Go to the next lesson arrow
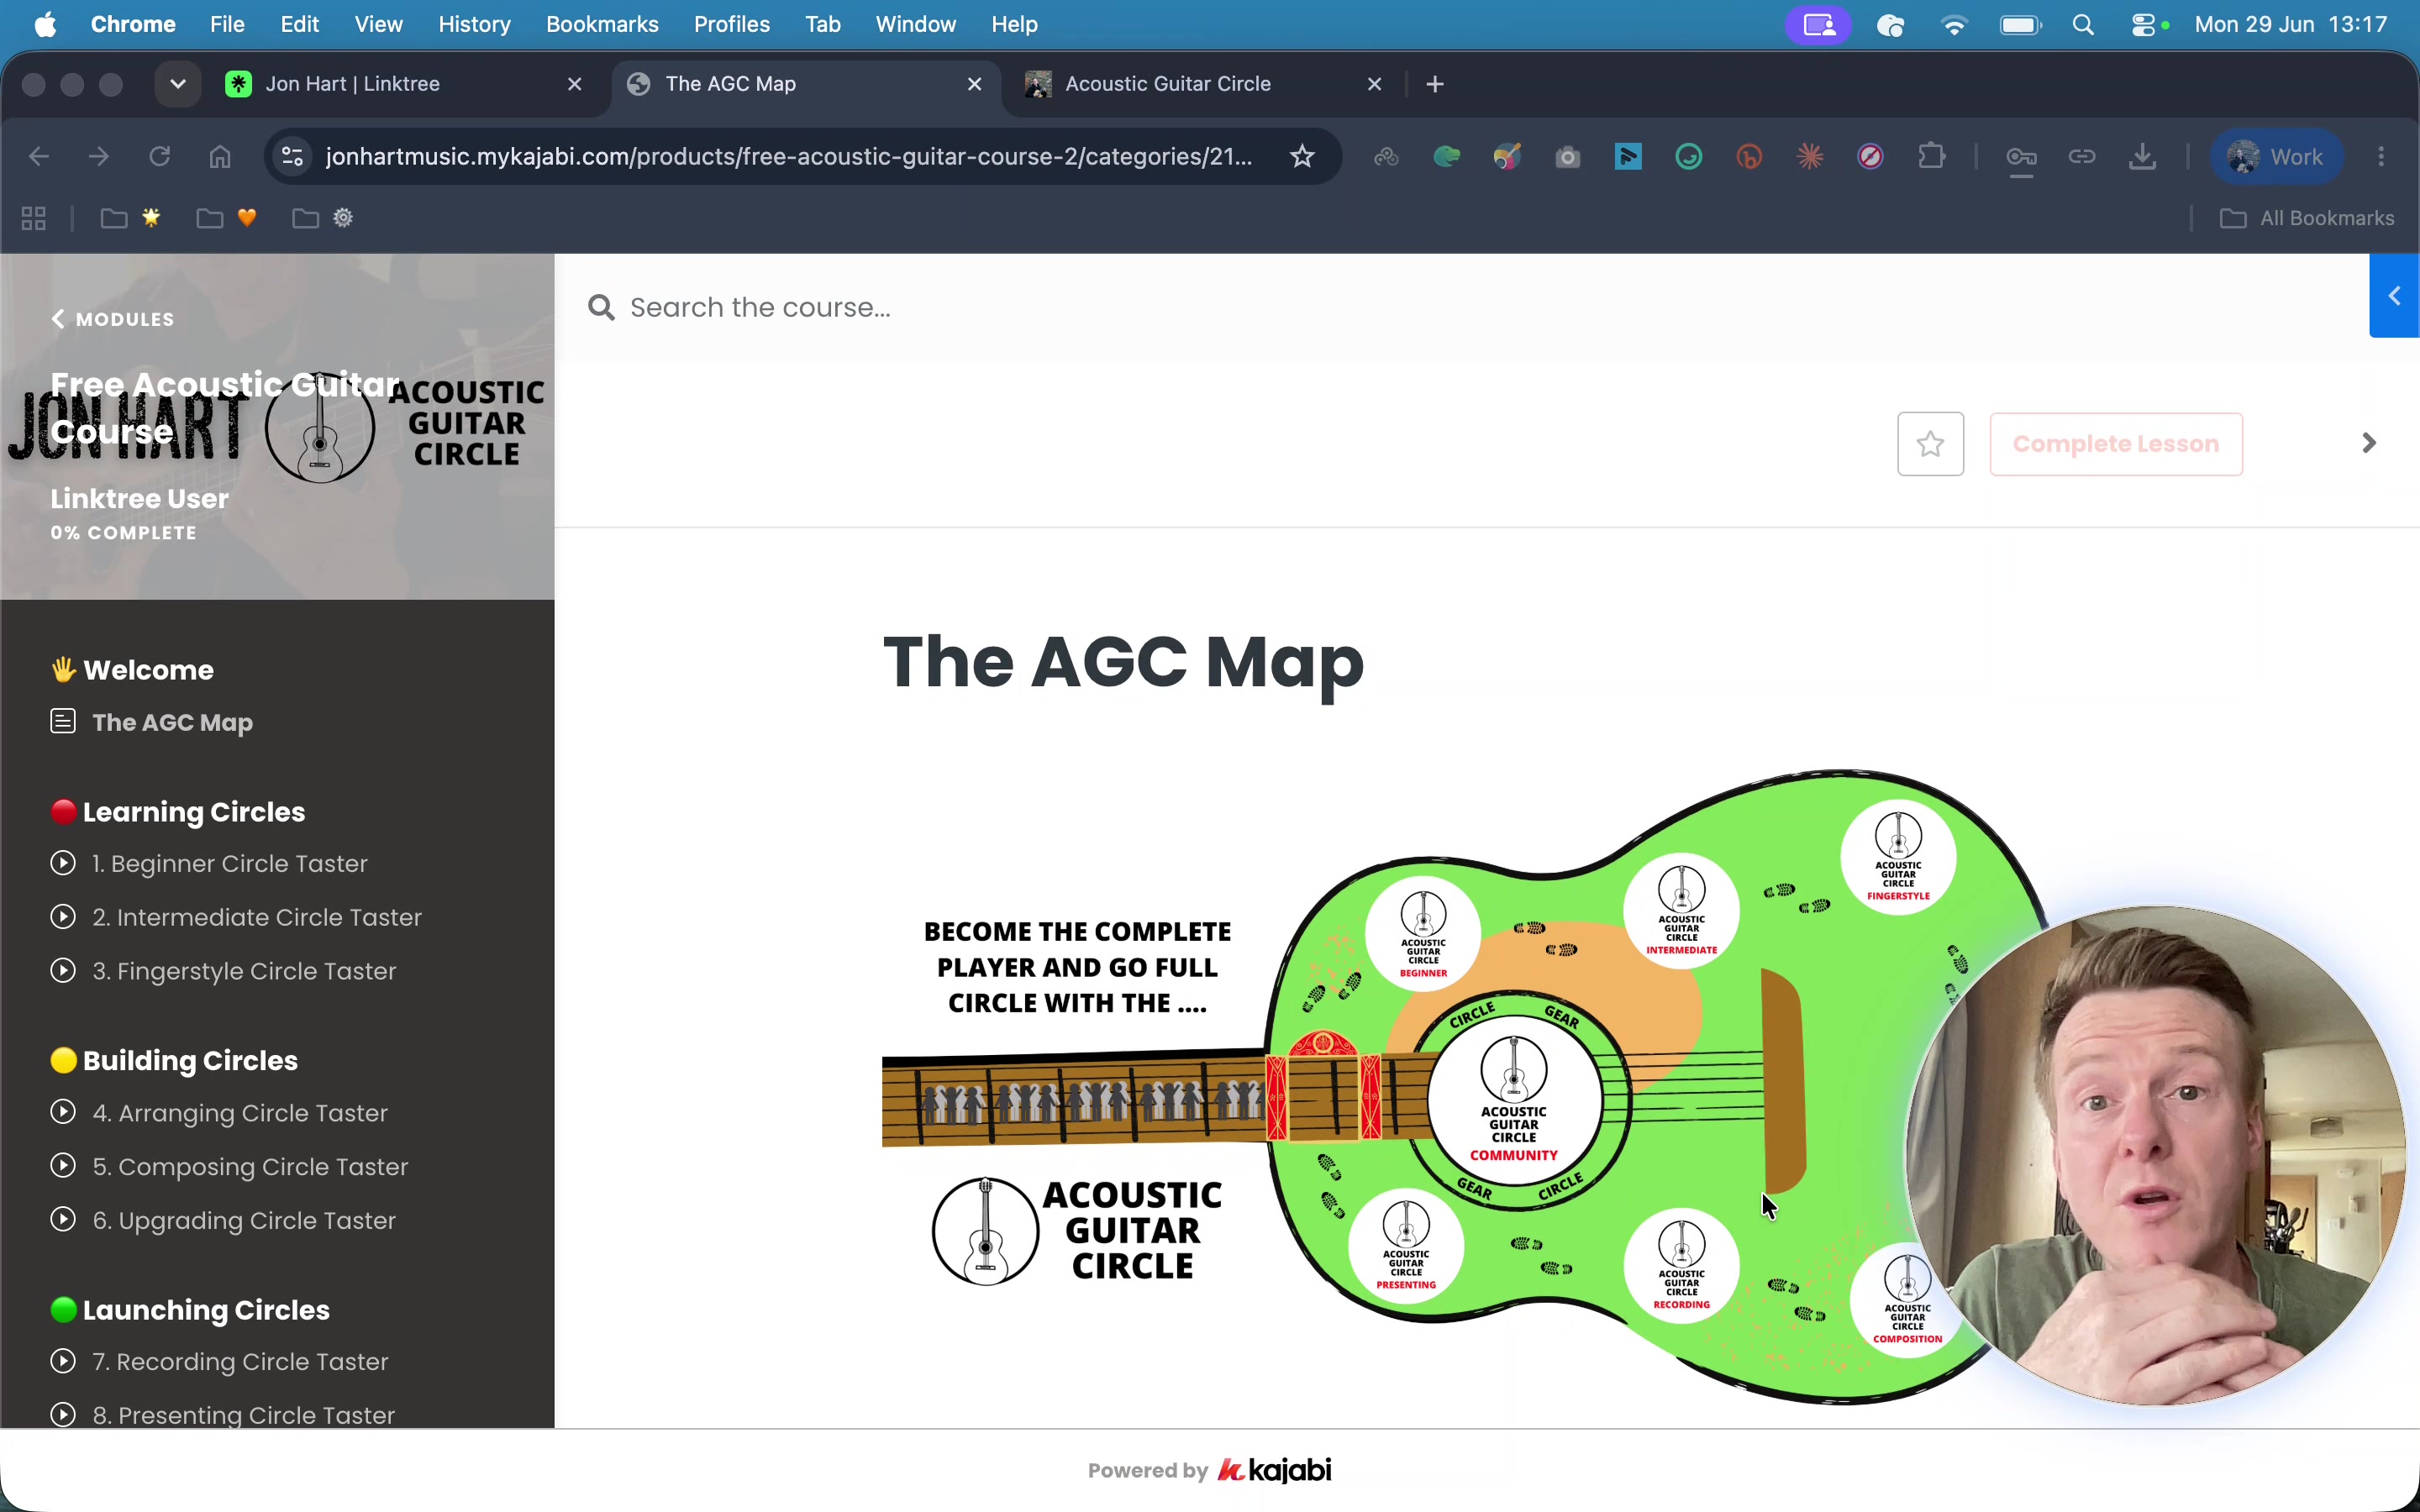The height and width of the screenshot is (1512, 2420). point(2369,443)
